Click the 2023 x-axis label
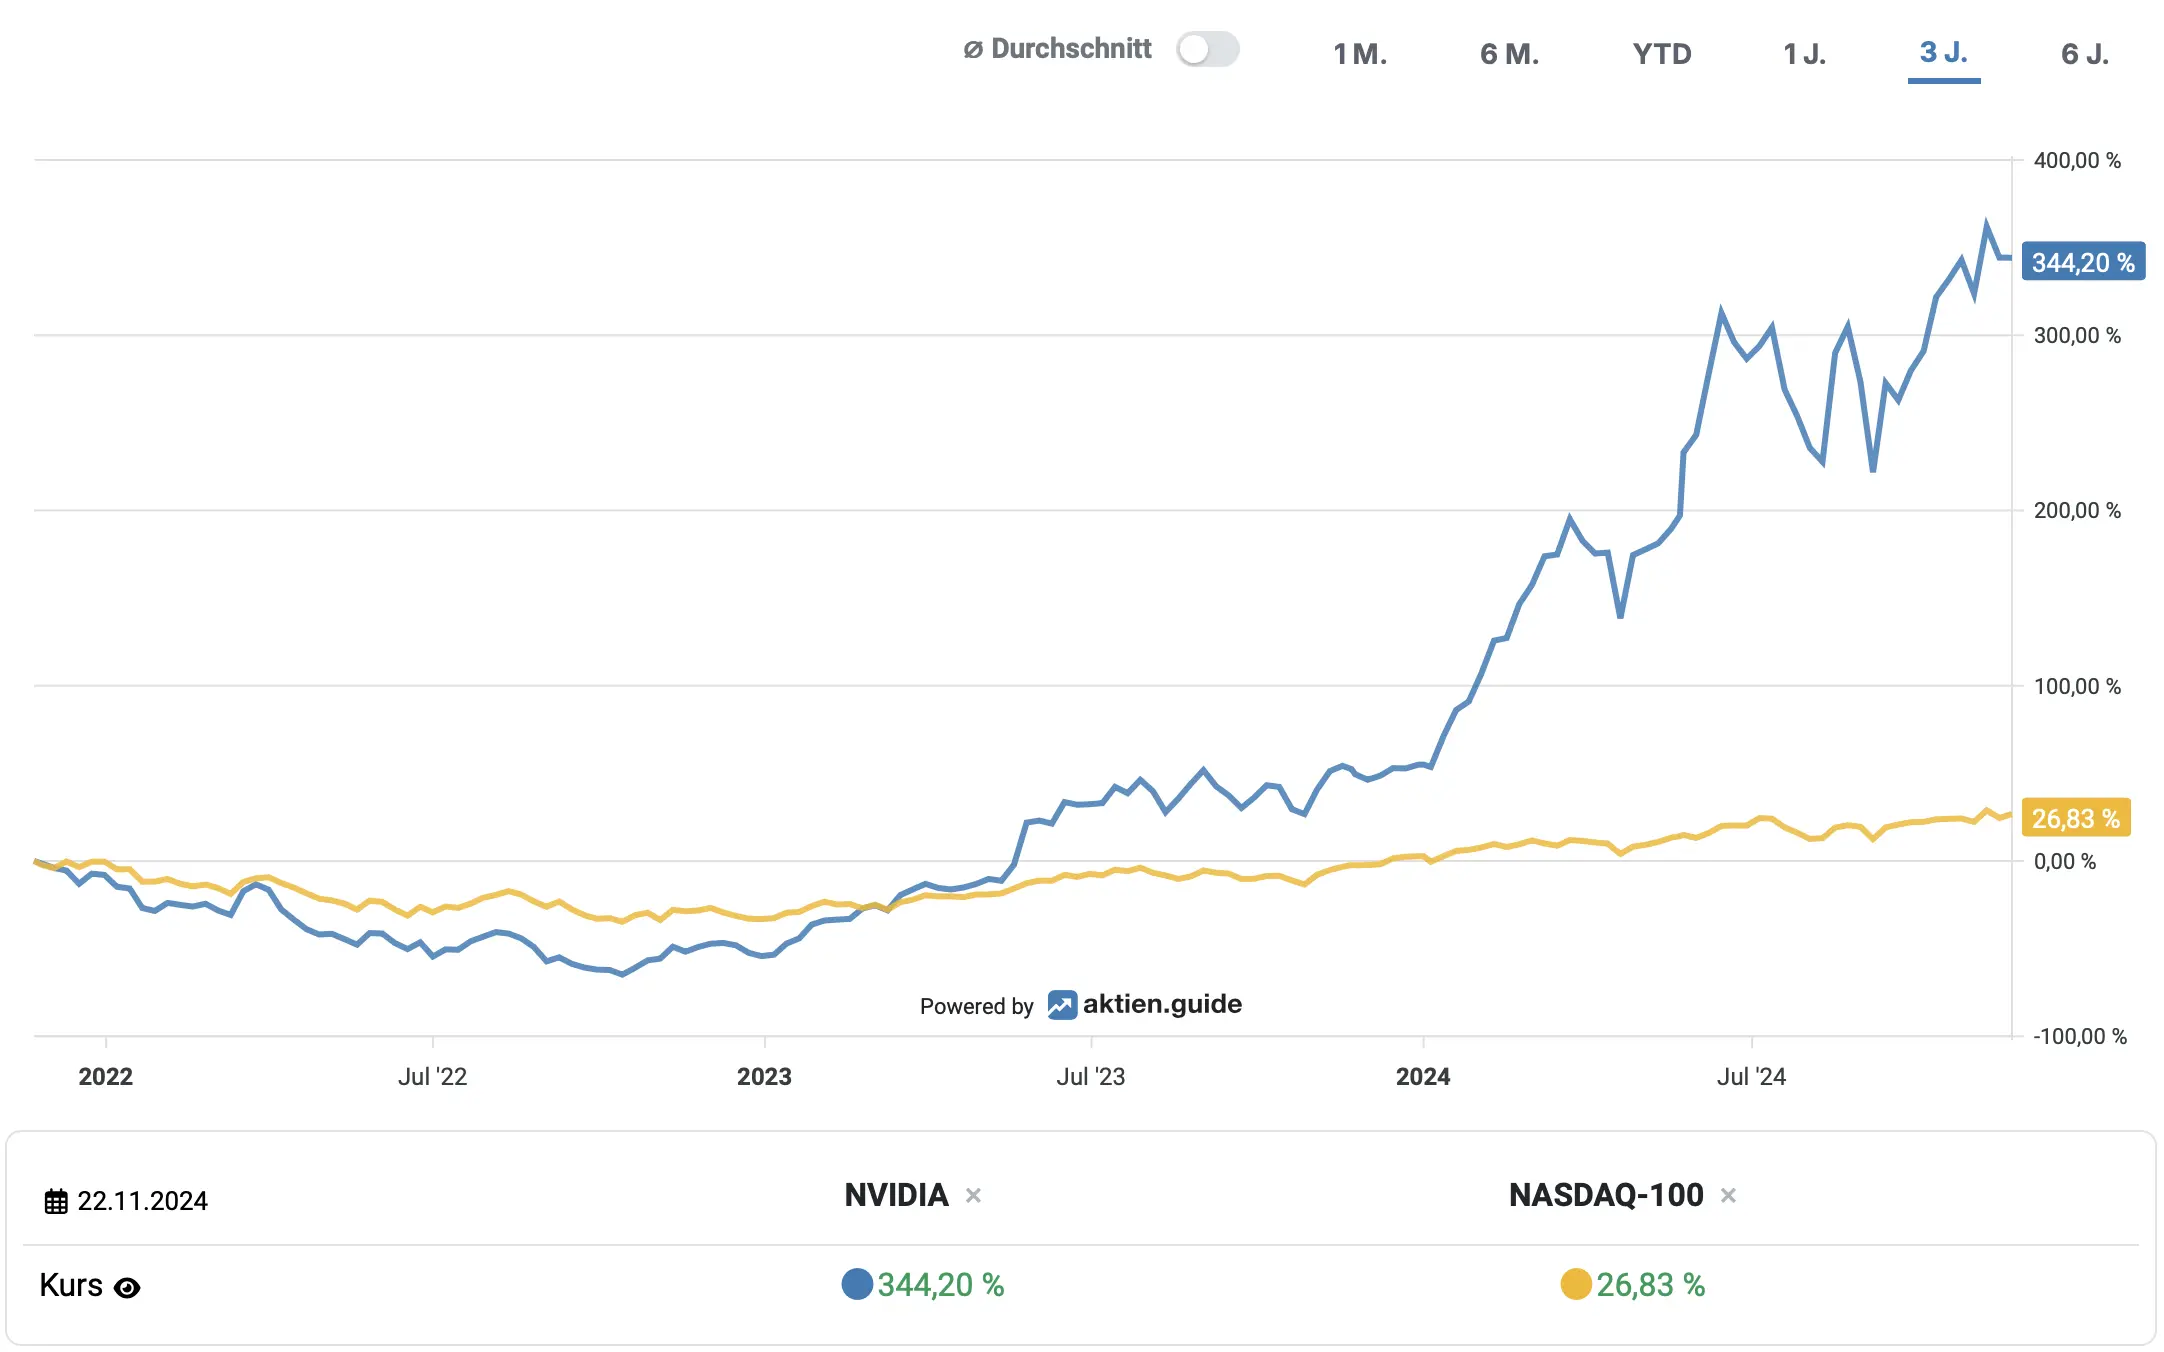This screenshot has width=2164, height=1352. (764, 1077)
